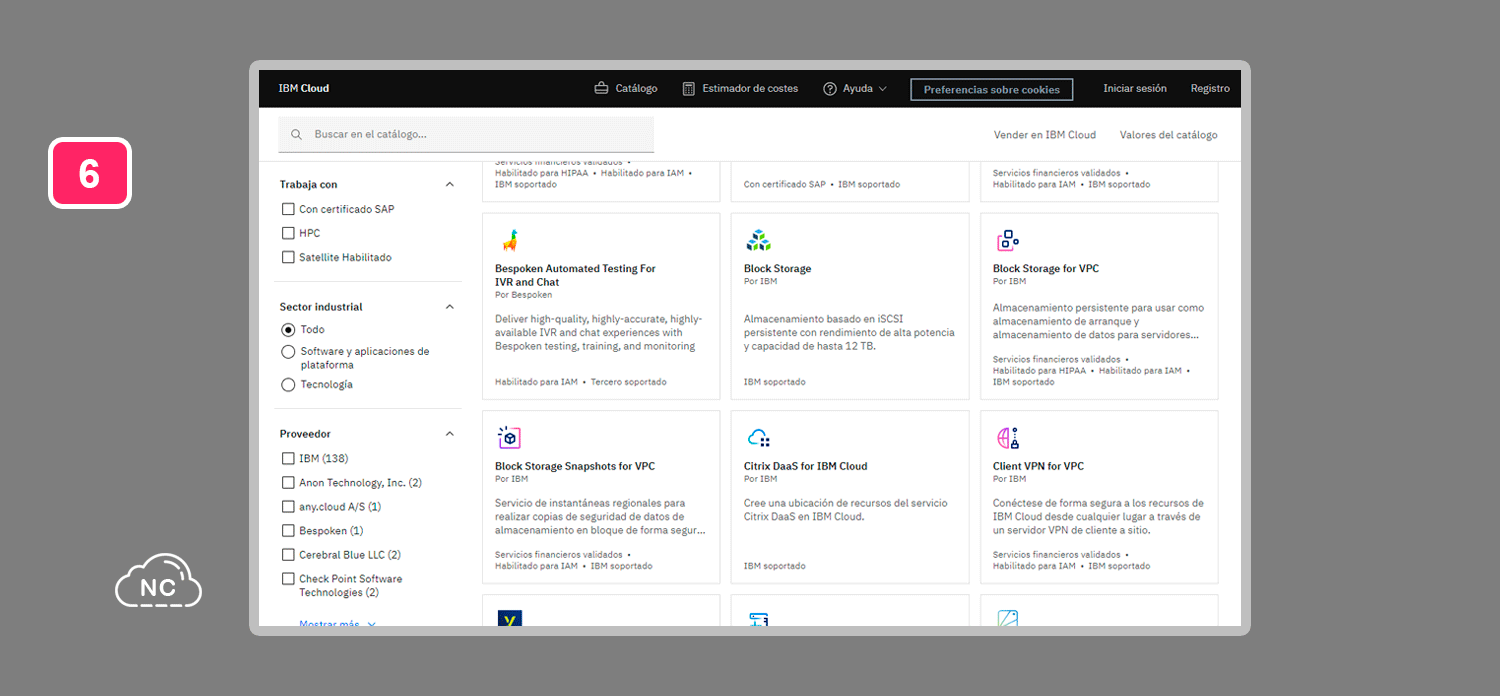Check the Bespoken (1) provider checkbox
This screenshot has height=696, width=1500.
pos(288,531)
